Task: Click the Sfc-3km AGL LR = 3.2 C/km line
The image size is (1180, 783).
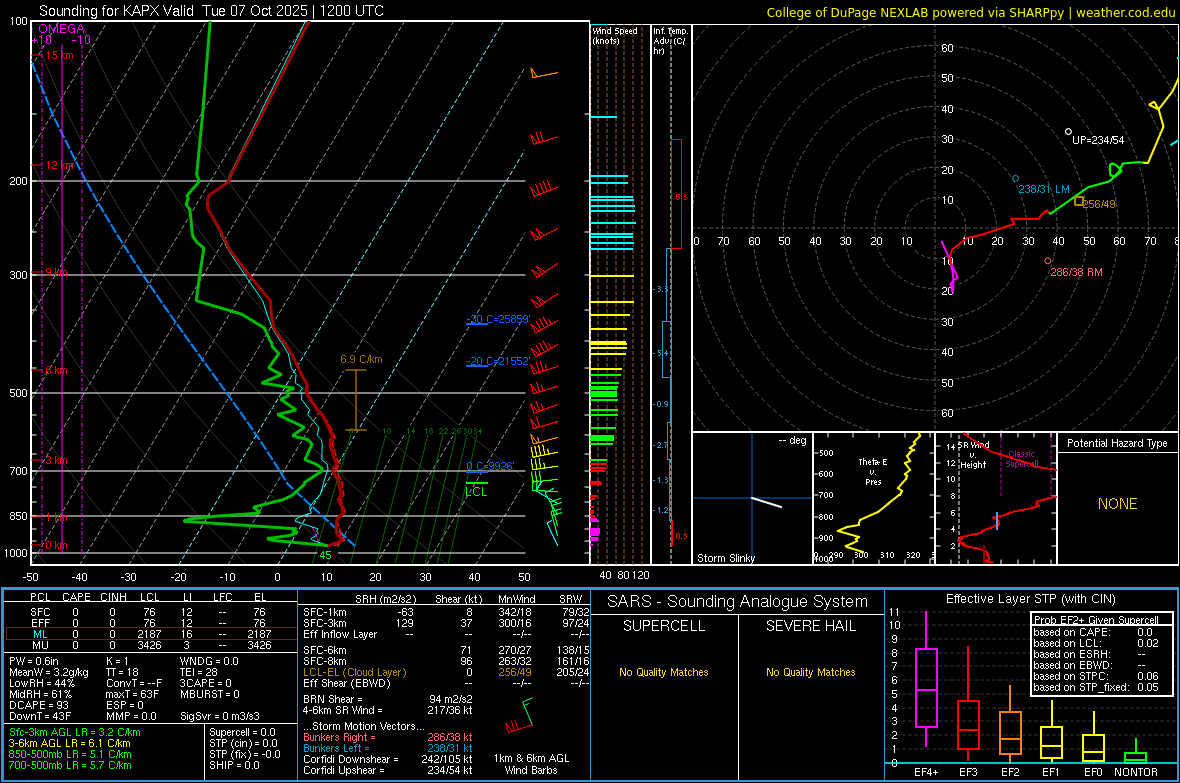Action: [x=75, y=732]
